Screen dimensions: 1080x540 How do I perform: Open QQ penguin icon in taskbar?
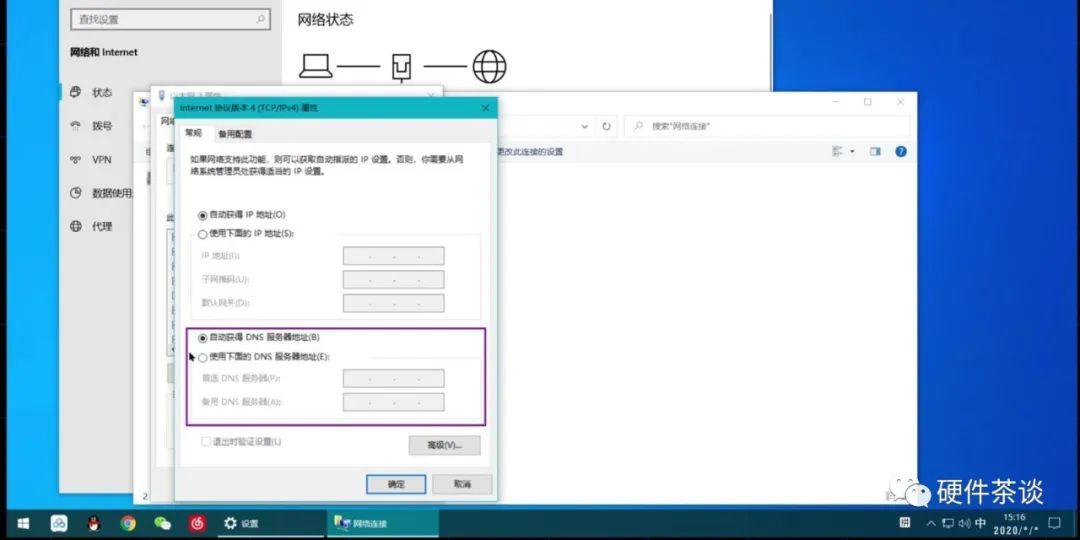[x=94, y=523]
